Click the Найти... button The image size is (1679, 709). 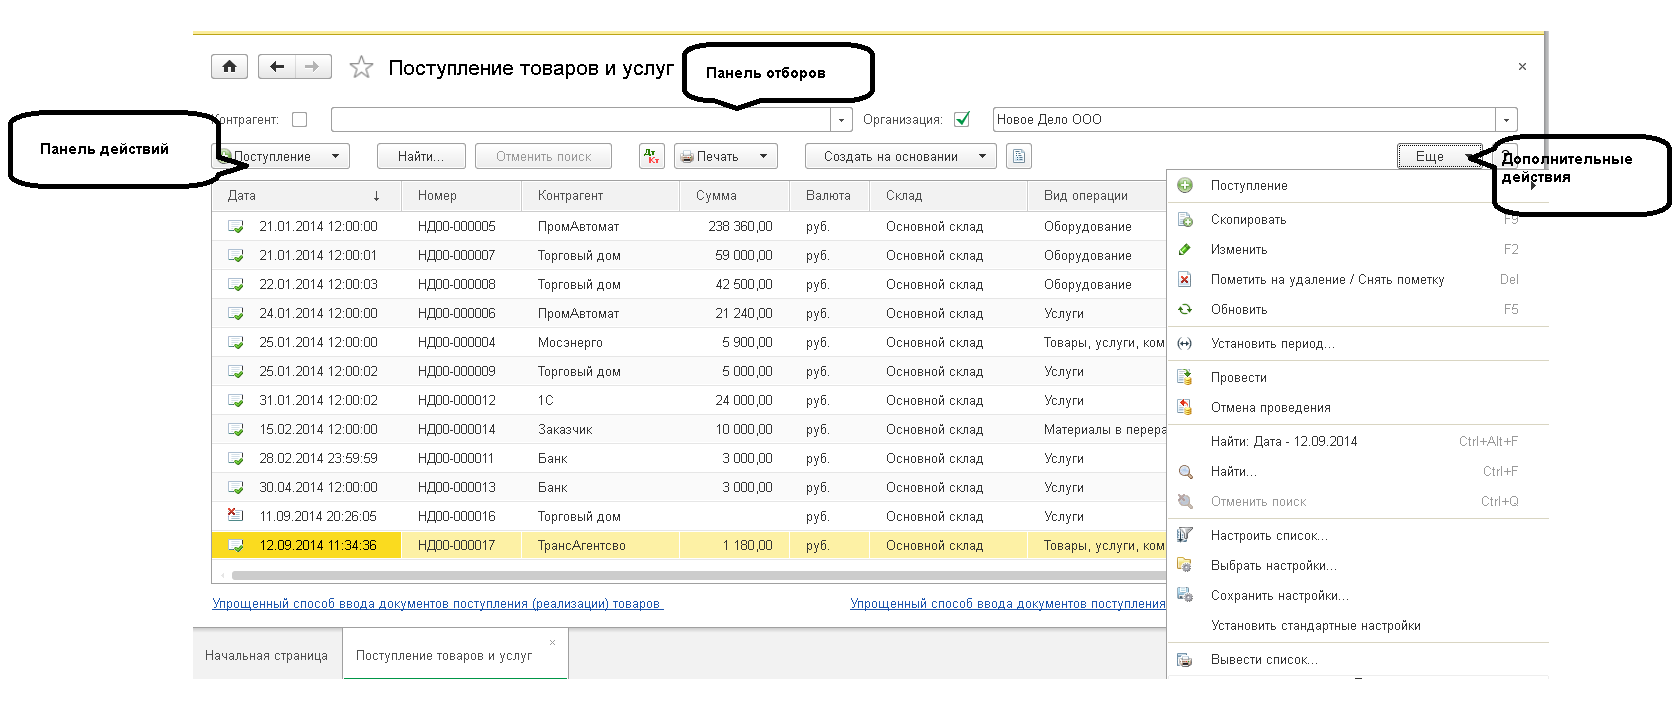click(422, 157)
